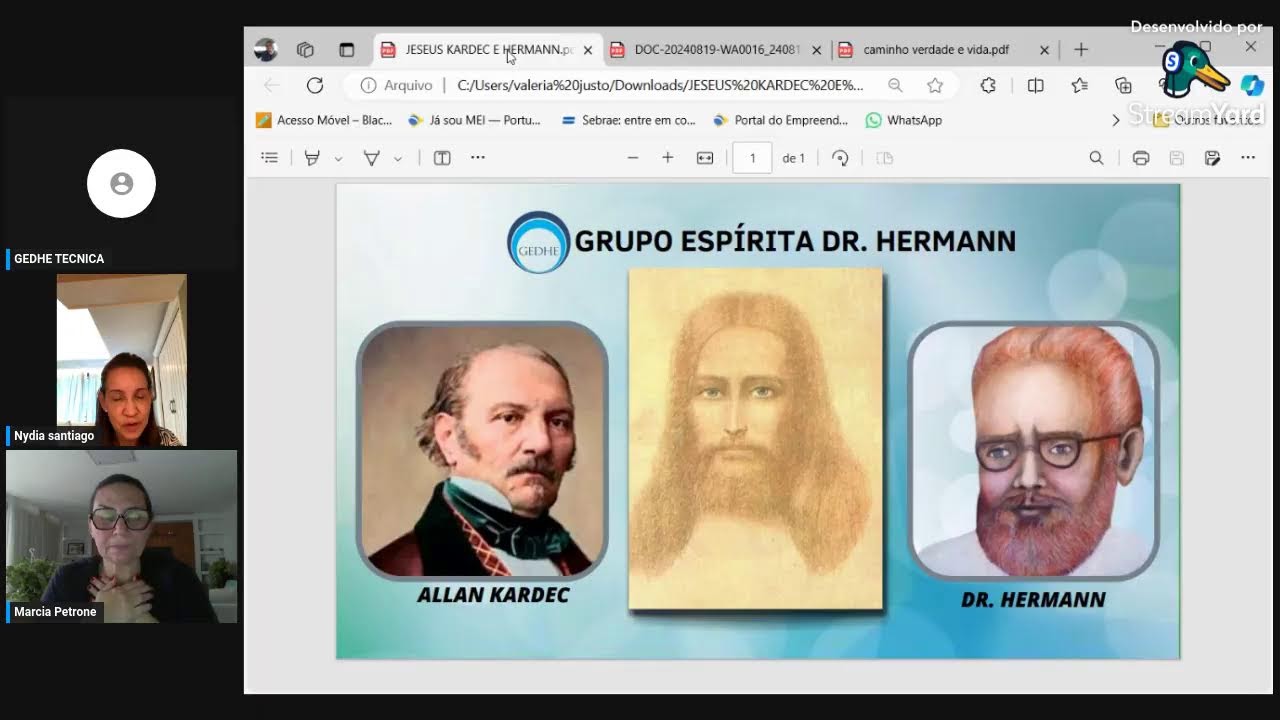The image size is (1280, 720).
Task: Close the DOC-20240819-WA0016 tab
Action: [816, 49]
